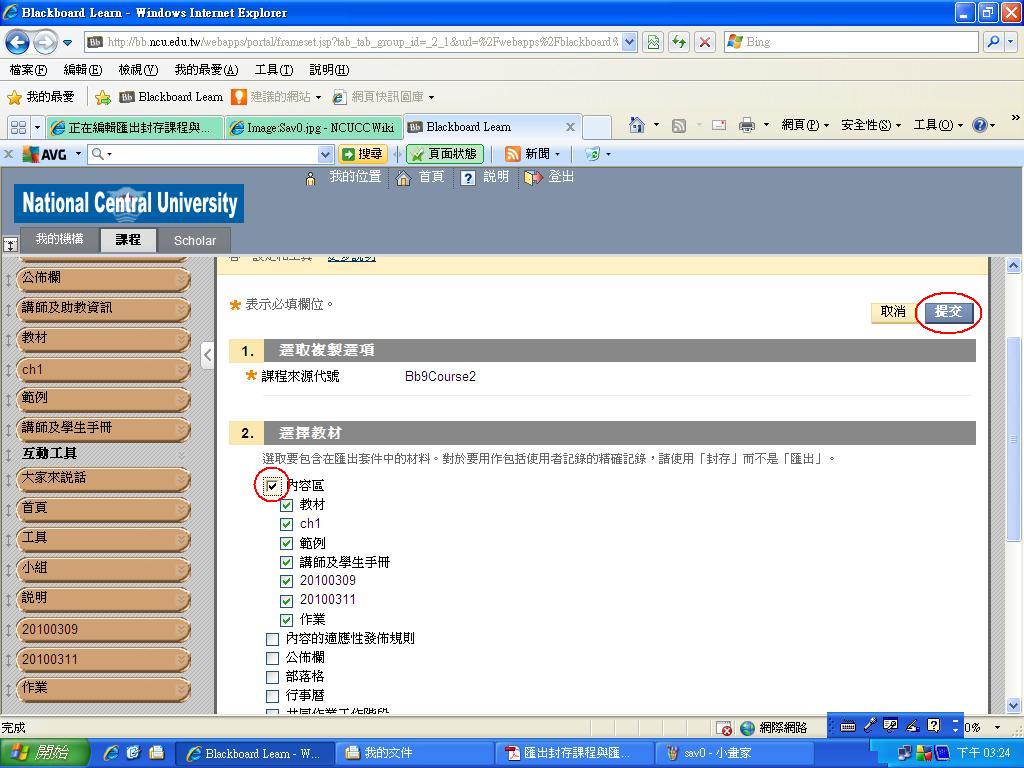This screenshot has width=1024, height=768.
Task: Click the 提交 submit button
Action: 948,312
